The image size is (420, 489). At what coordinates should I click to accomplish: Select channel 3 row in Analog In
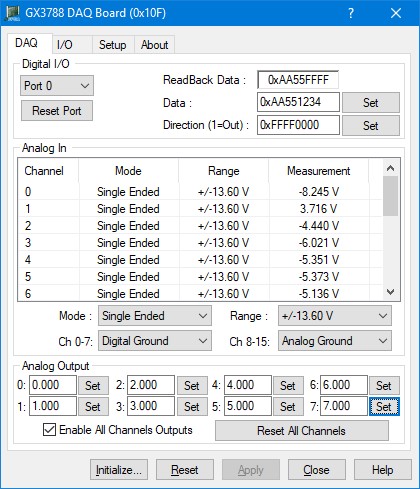[x=200, y=243]
